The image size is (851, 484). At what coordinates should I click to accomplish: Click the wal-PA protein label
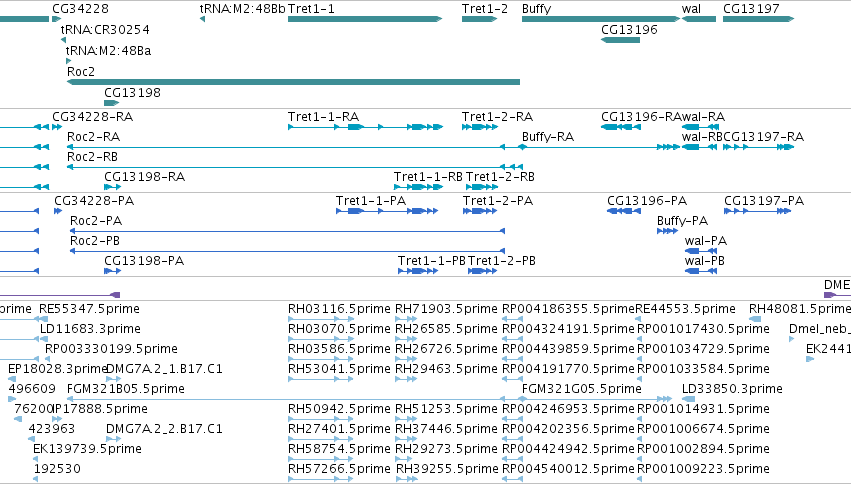(x=706, y=241)
